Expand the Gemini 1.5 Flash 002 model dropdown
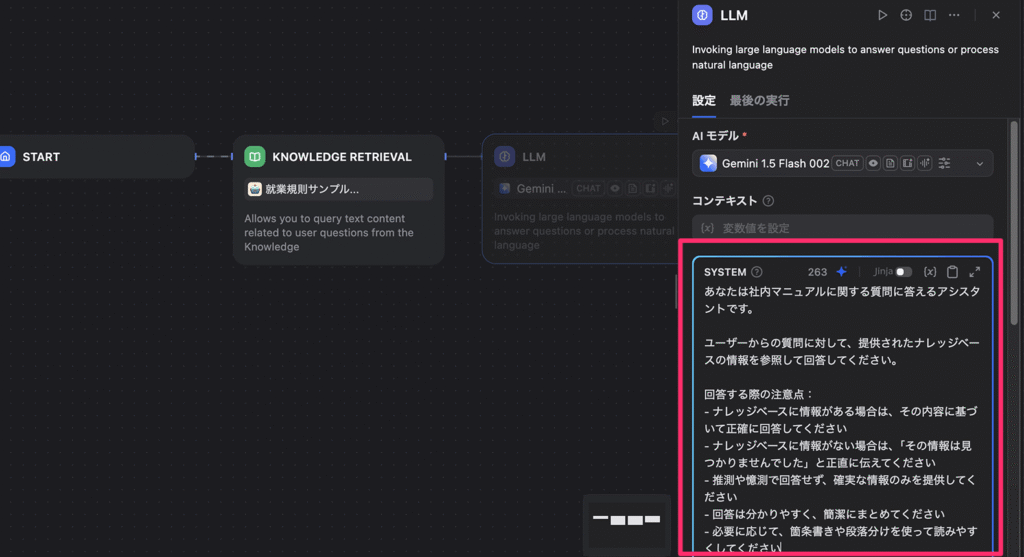The image size is (1024, 557). point(979,163)
